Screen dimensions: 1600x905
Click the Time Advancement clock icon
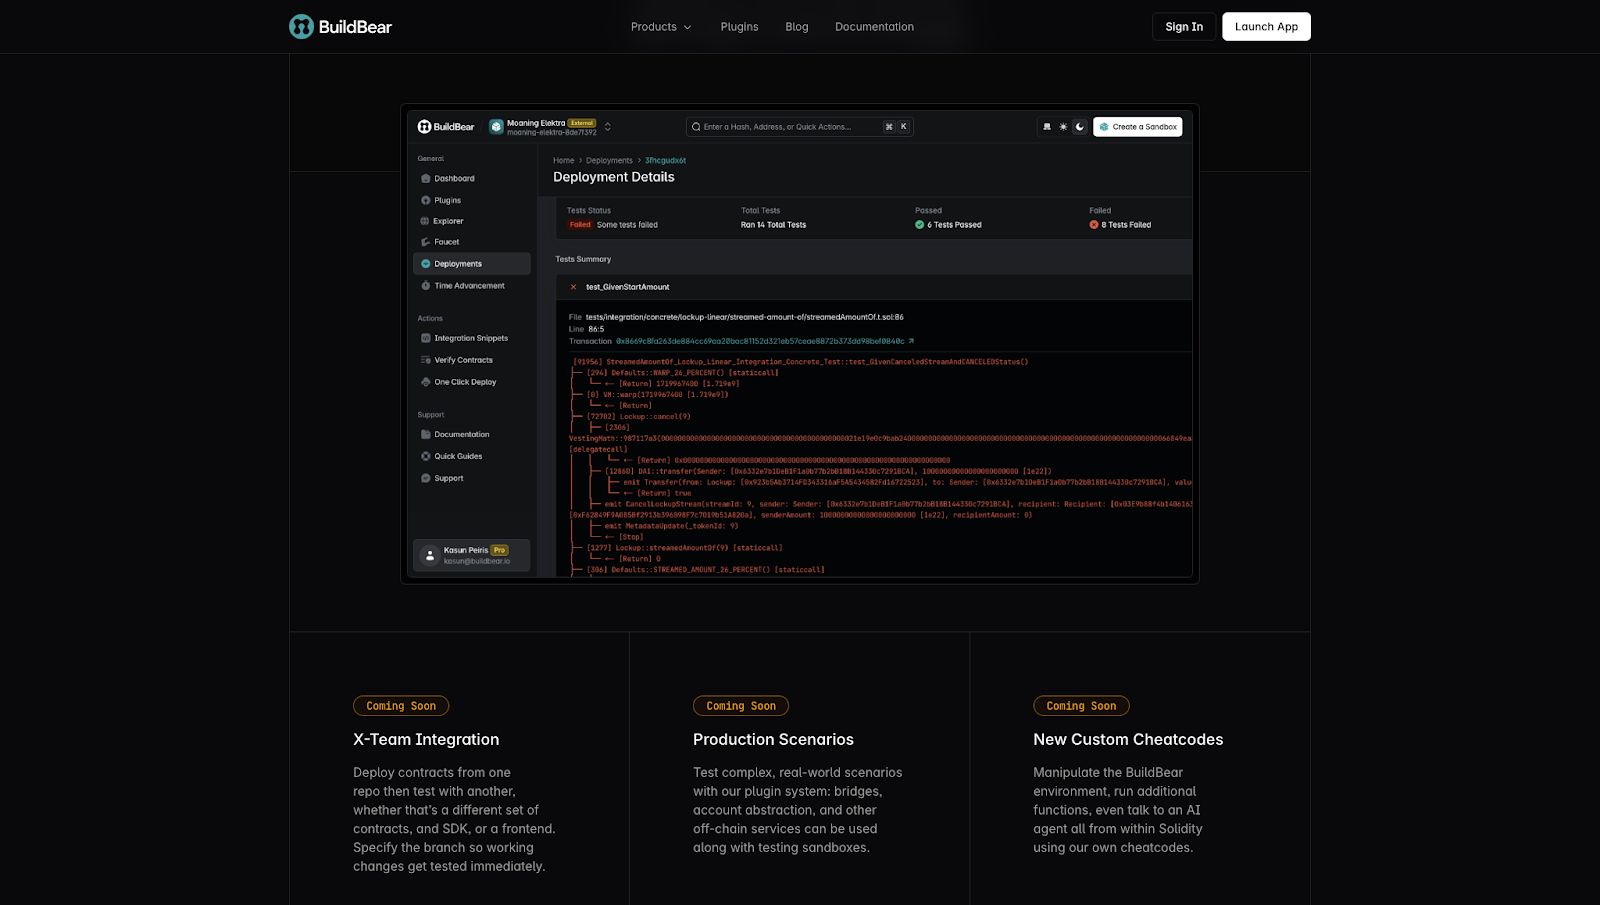(x=425, y=286)
